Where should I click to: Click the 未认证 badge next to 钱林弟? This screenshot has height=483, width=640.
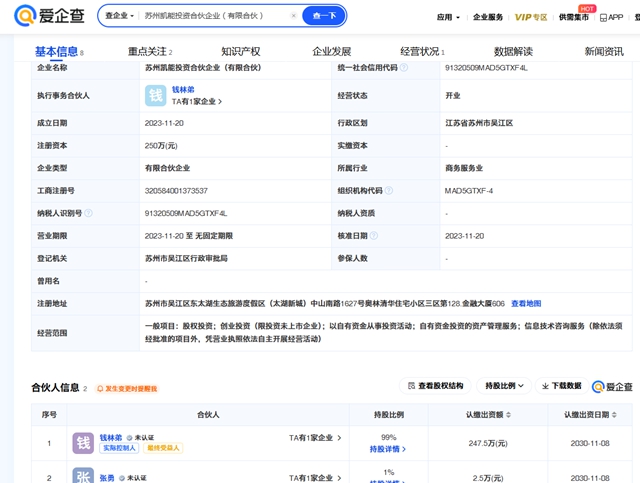pyautogui.click(x=140, y=438)
